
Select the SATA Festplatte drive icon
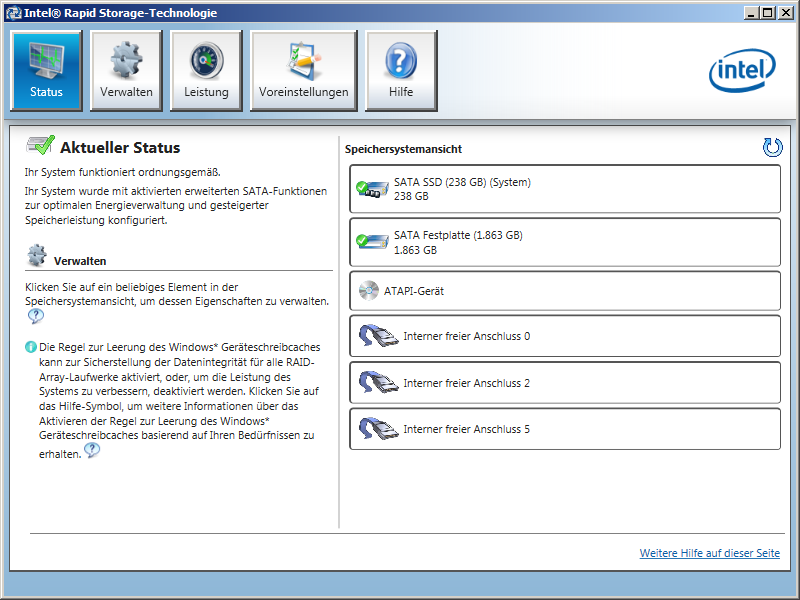372,241
